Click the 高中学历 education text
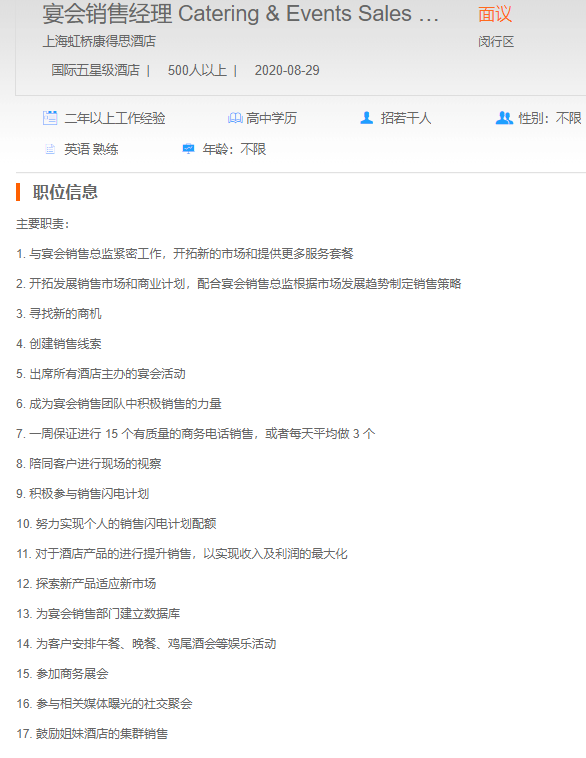The height and width of the screenshot is (758, 586). (271, 118)
